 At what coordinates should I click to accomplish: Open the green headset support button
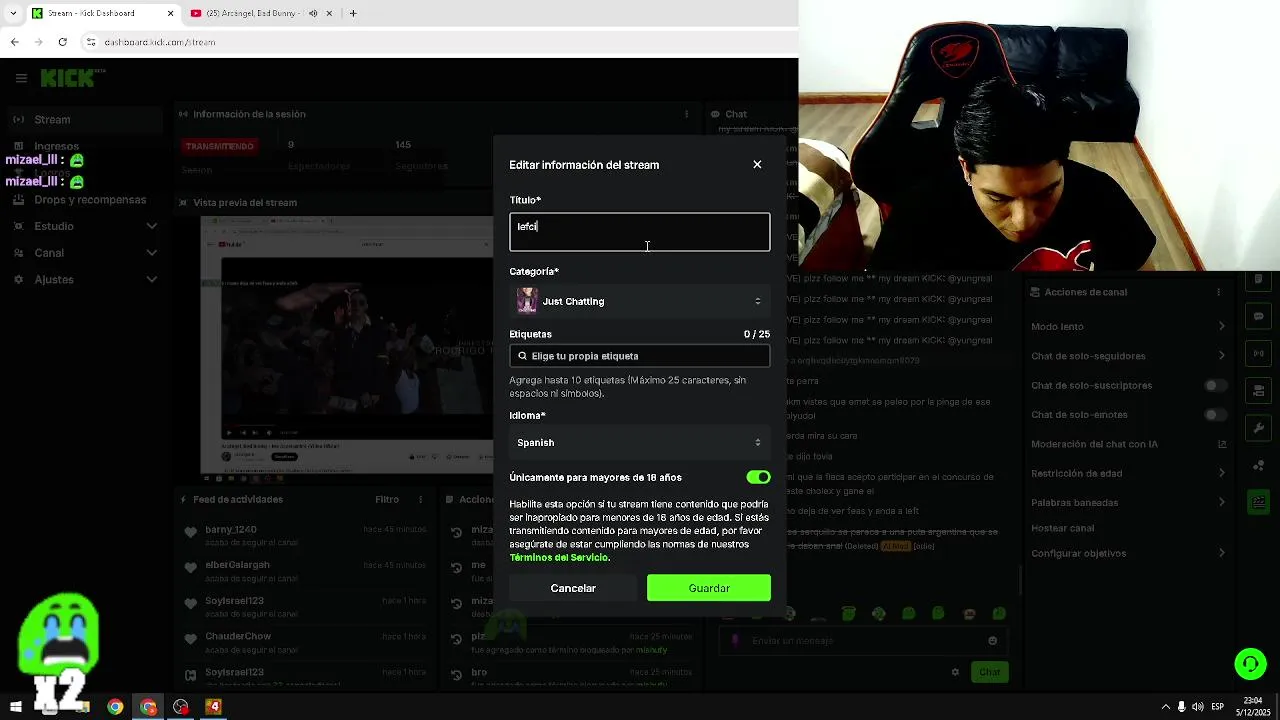pyautogui.click(x=1250, y=664)
